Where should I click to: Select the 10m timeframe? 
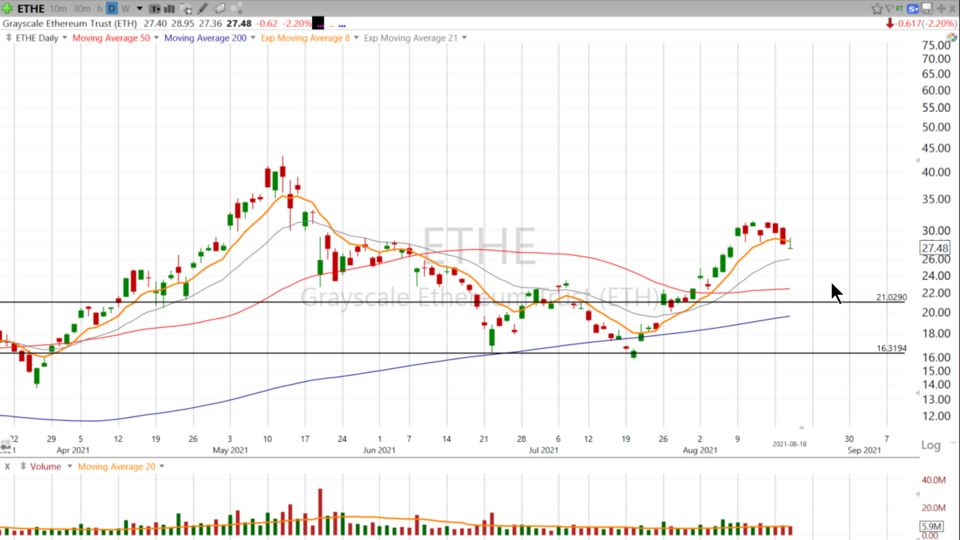(x=58, y=9)
